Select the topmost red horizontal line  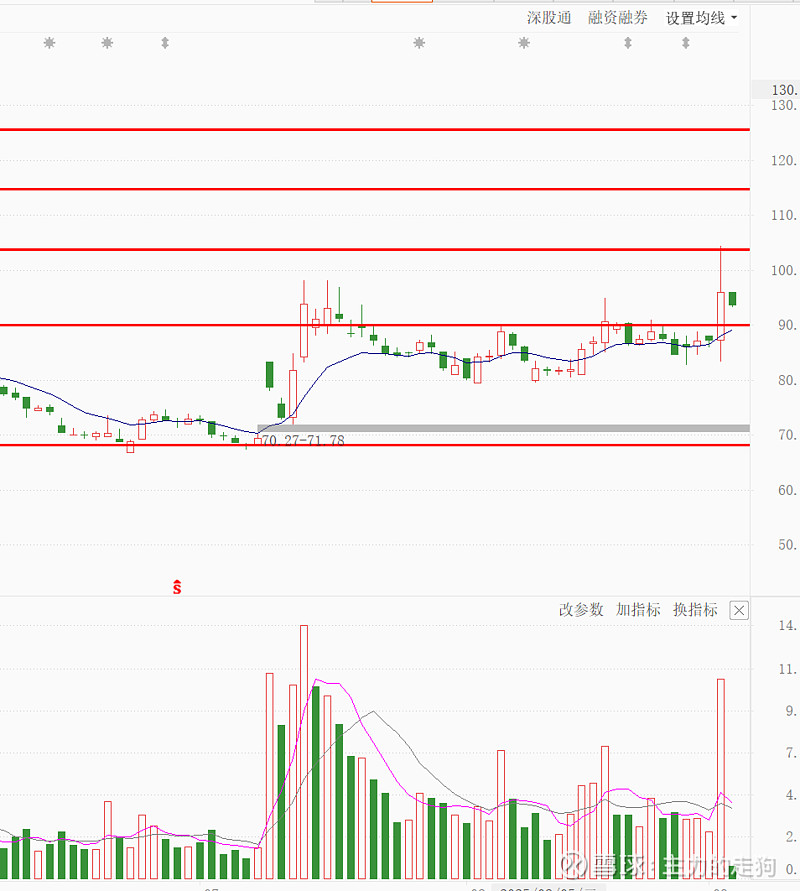point(375,130)
